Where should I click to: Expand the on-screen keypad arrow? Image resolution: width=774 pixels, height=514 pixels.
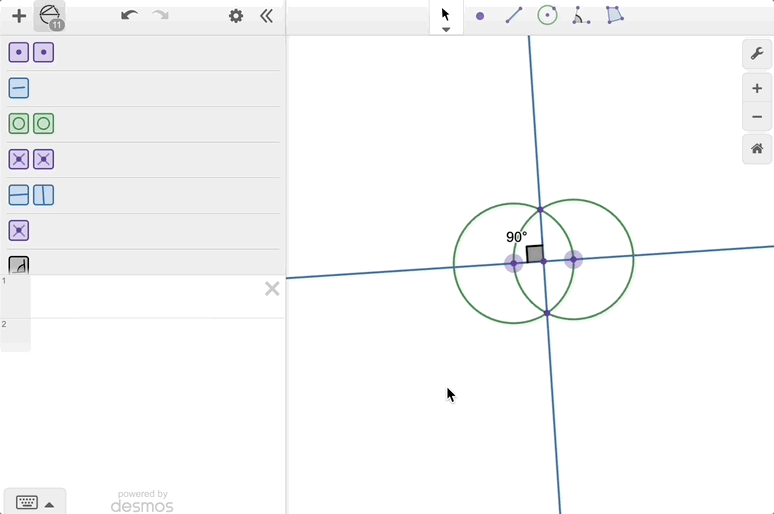pyautogui.click(x=50, y=504)
